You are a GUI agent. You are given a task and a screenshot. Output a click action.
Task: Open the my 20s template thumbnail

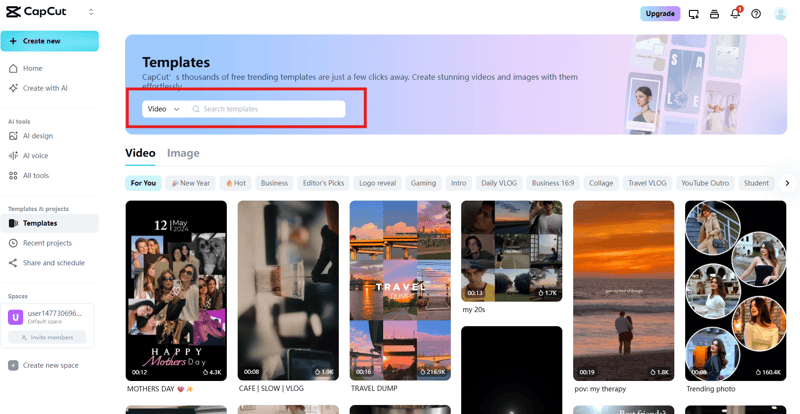tap(512, 251)
